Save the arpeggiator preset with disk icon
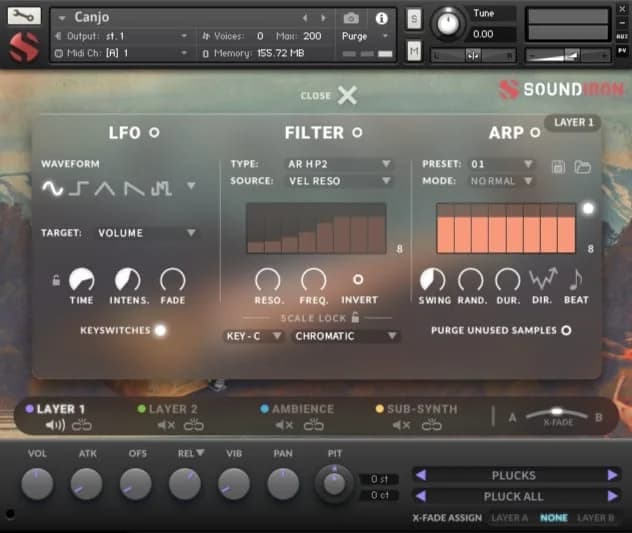Screen dimensions: 632x533 (559, 165)
